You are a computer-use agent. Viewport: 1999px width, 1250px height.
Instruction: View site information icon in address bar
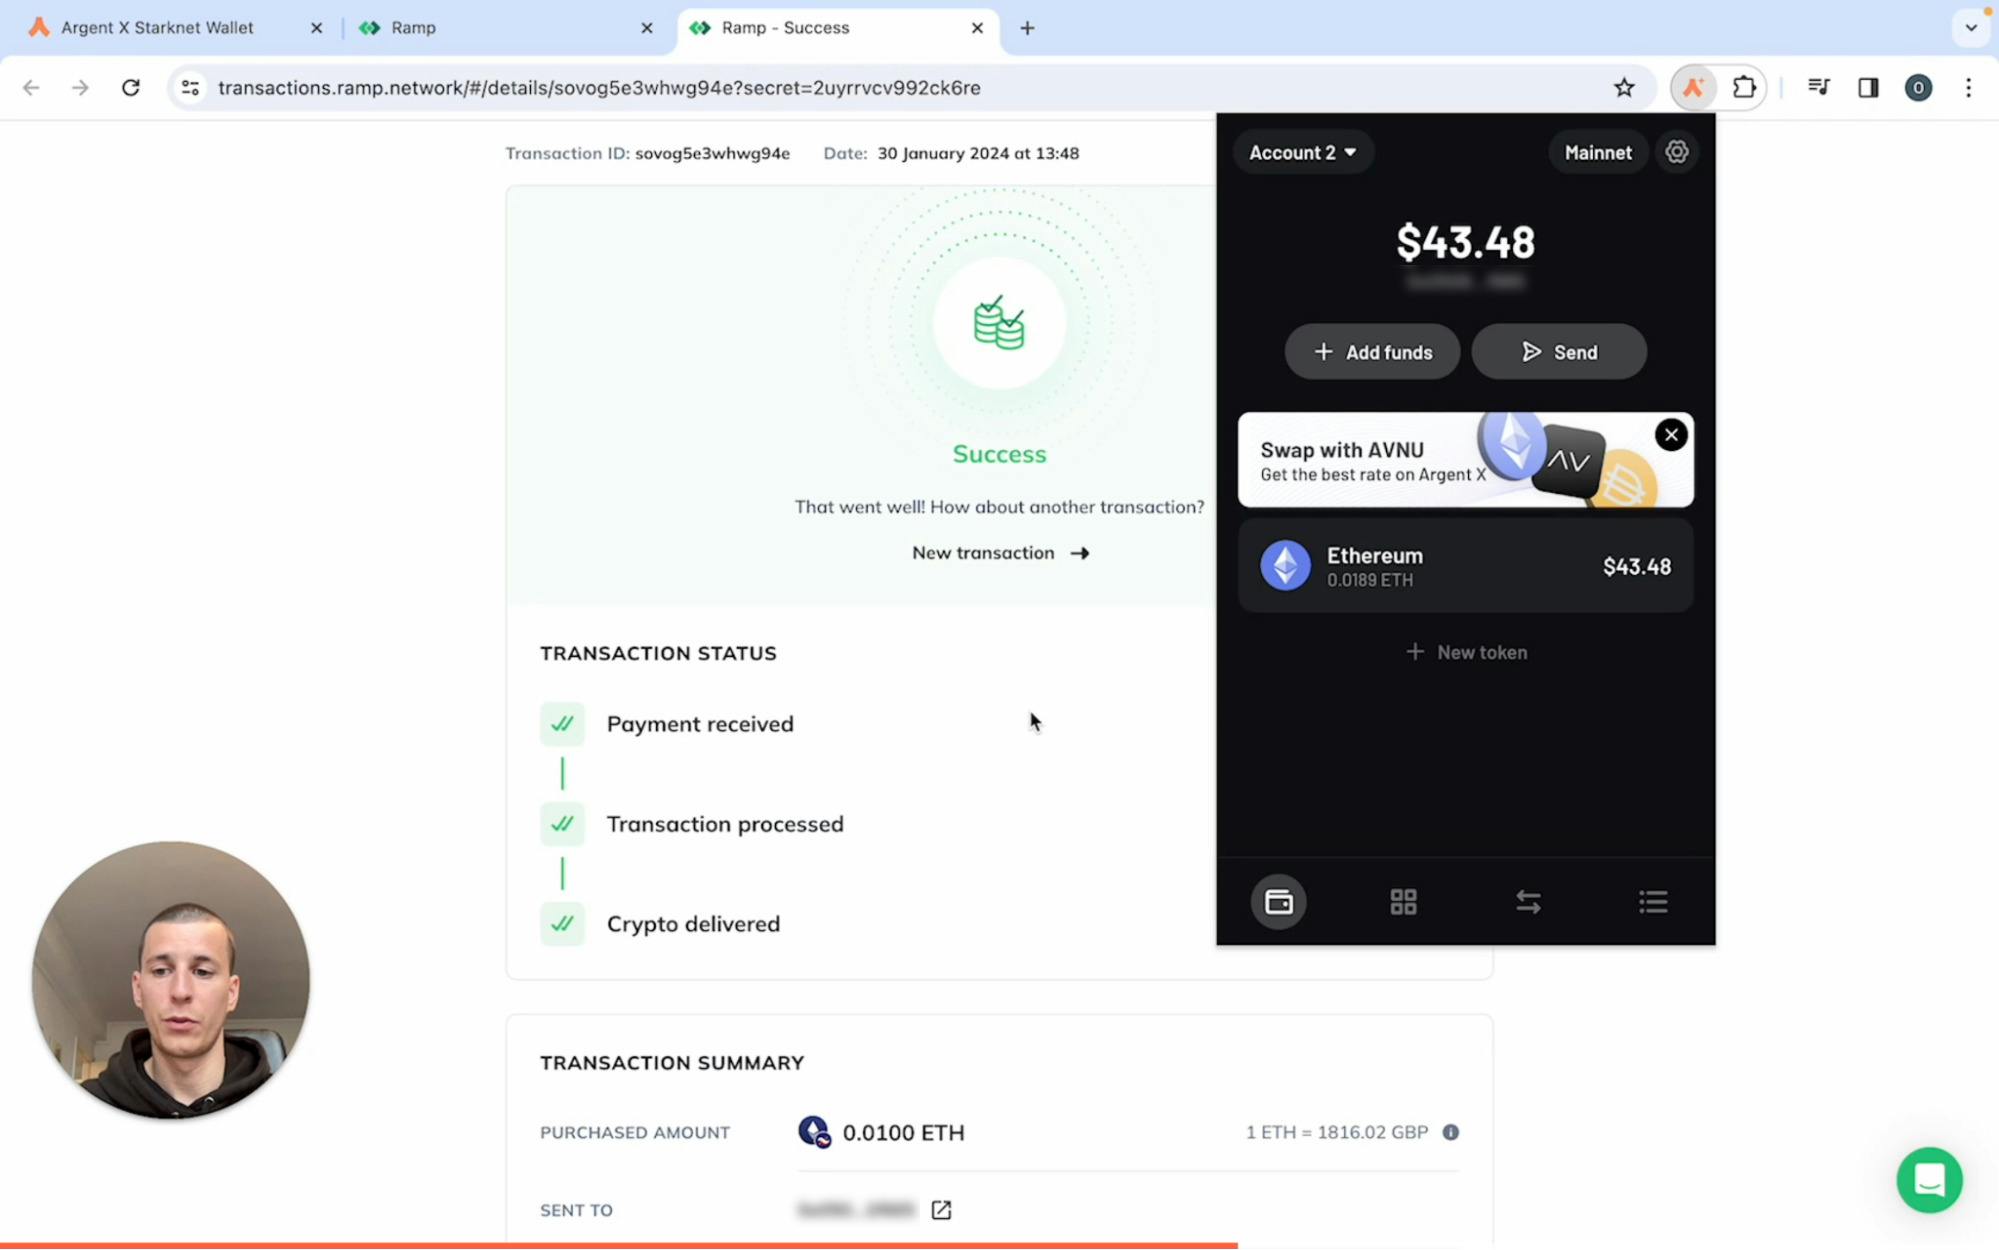point(190,88)
